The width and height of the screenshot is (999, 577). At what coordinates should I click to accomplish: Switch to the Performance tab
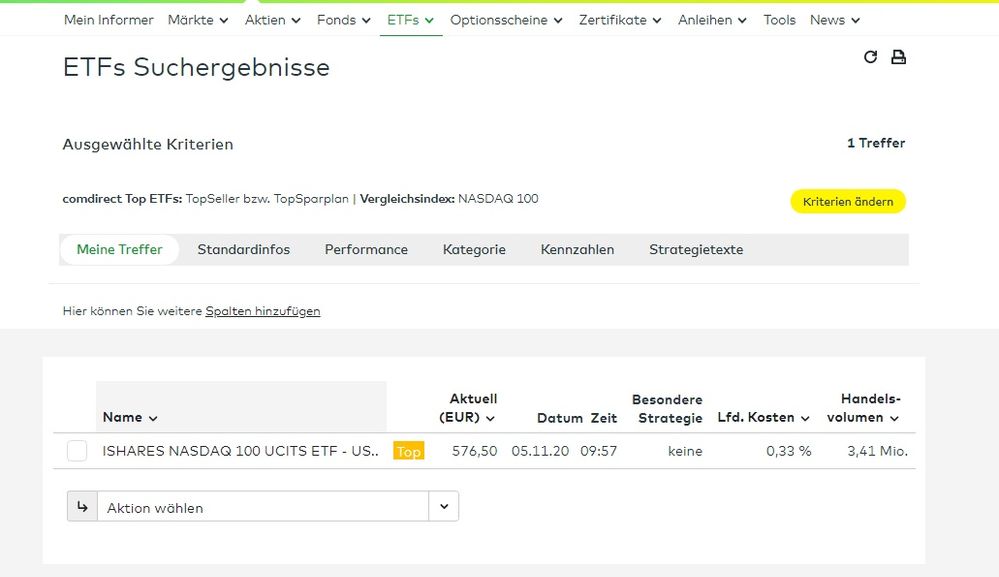[366, 249]
